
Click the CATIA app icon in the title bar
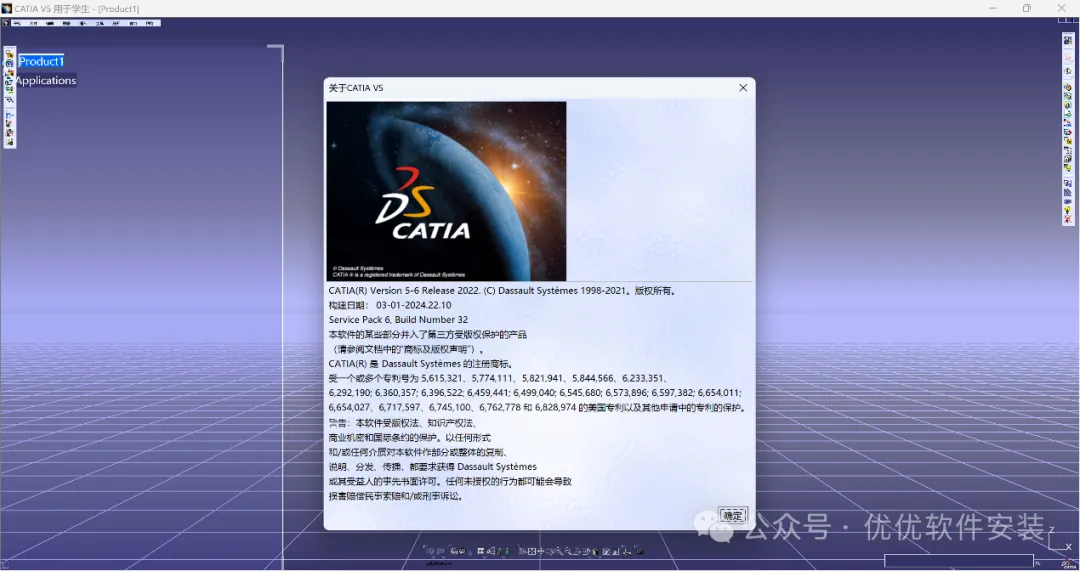(6, 9)
